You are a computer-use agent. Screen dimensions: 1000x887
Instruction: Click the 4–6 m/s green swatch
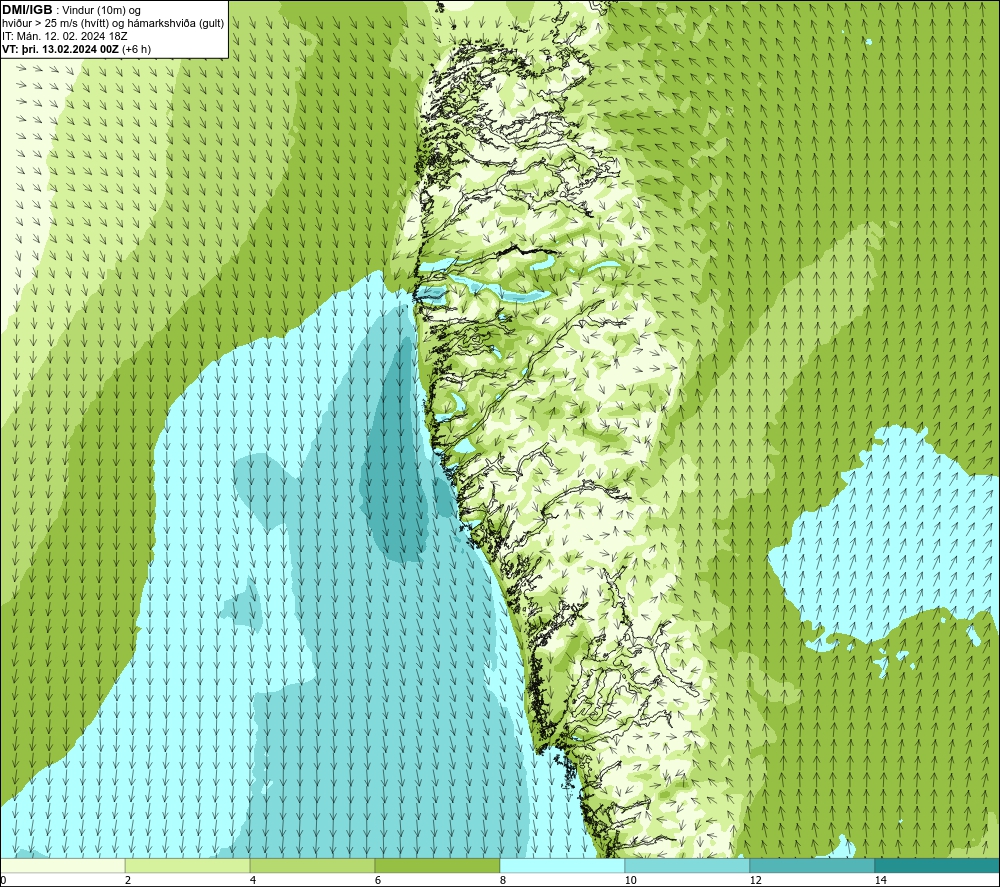pyautogui.click(x=312, y=865)
